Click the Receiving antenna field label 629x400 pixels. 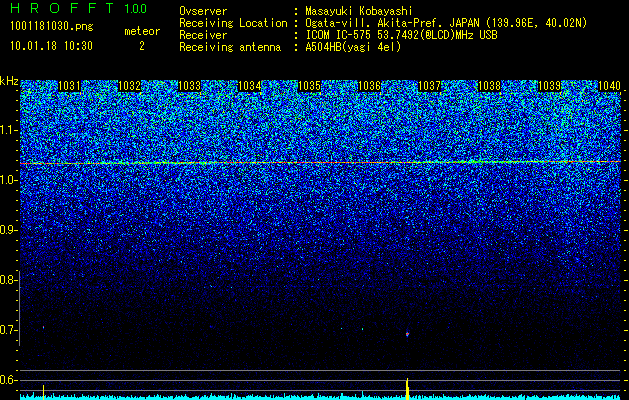[x=230, y=47]
